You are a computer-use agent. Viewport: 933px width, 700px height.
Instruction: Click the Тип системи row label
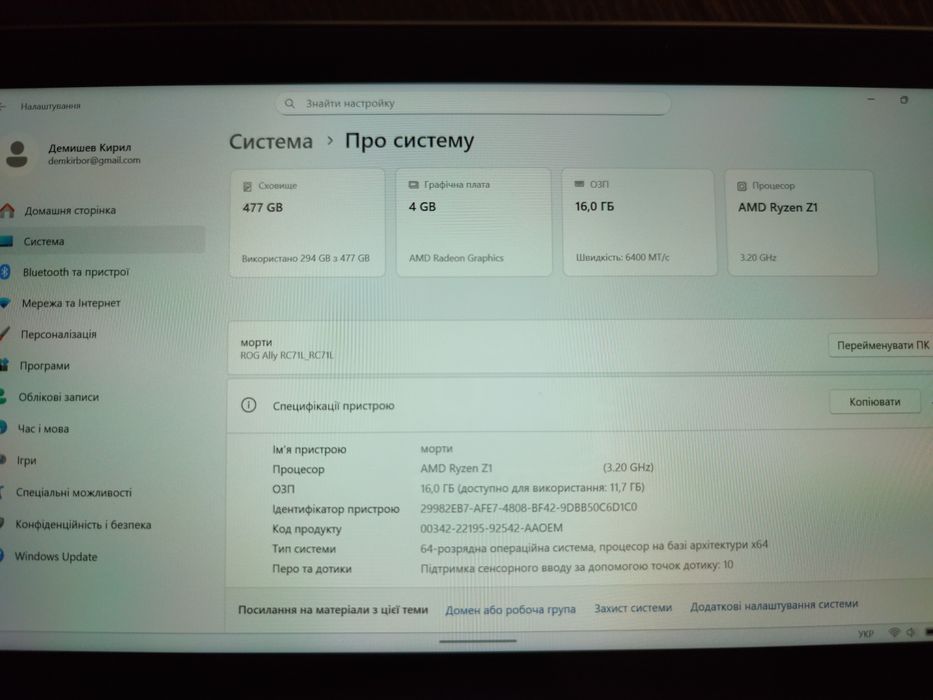click(304, 549)
